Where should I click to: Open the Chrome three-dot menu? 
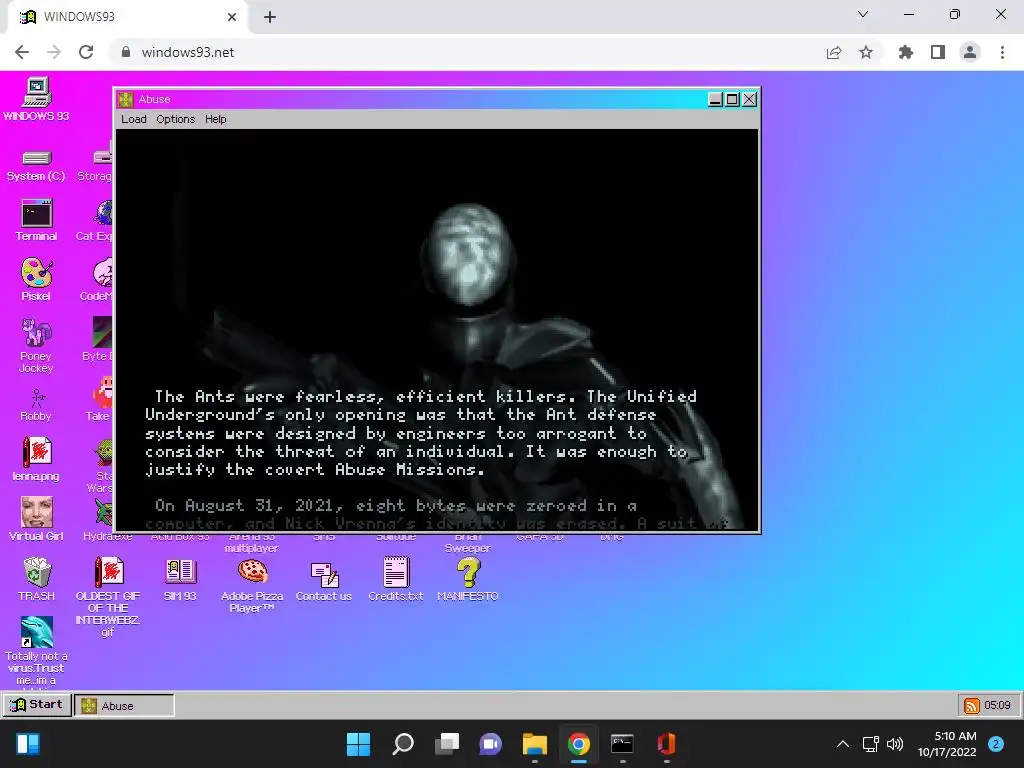click(x=1002, y=52)
